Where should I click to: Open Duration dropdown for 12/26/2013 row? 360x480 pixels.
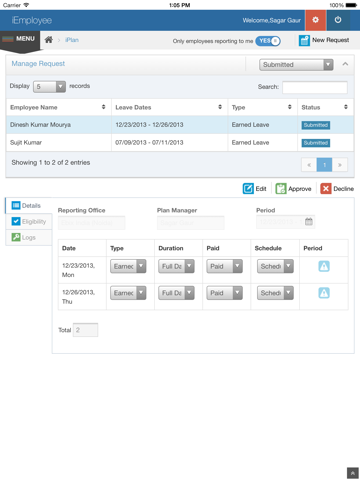pos(176,293)
